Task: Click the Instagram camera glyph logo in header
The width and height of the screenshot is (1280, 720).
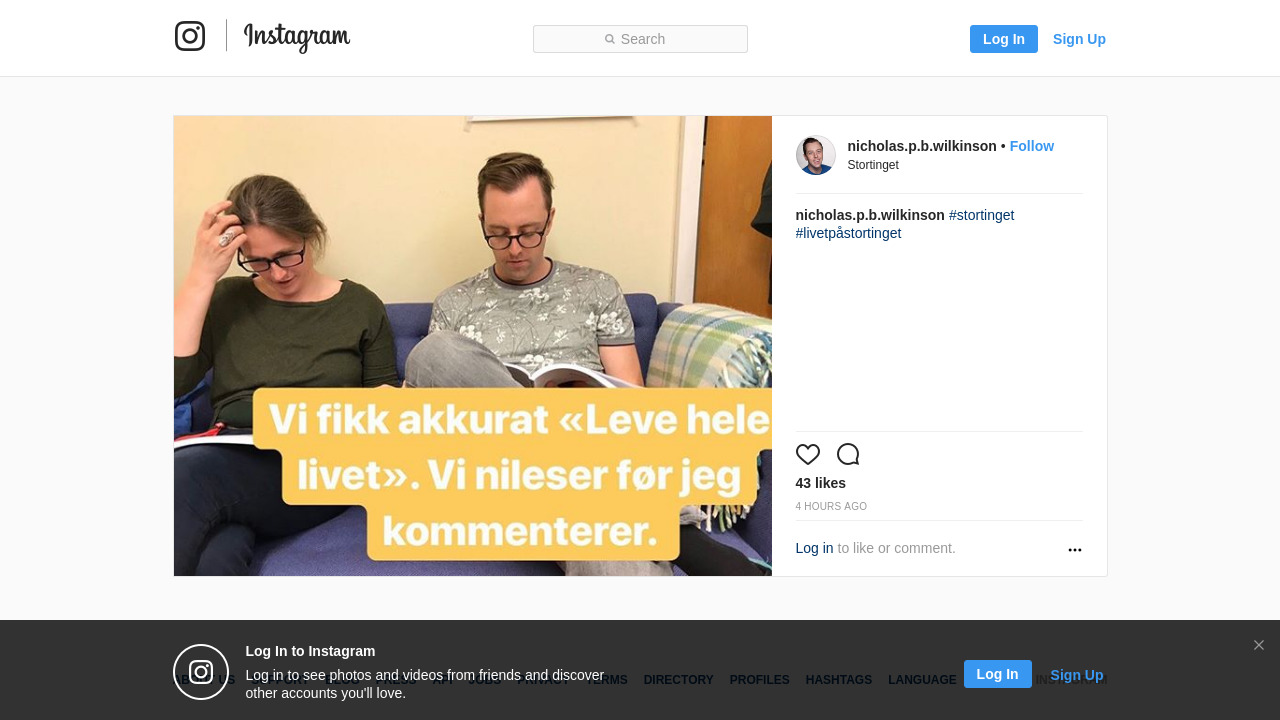Action: [x=190, y=36]
